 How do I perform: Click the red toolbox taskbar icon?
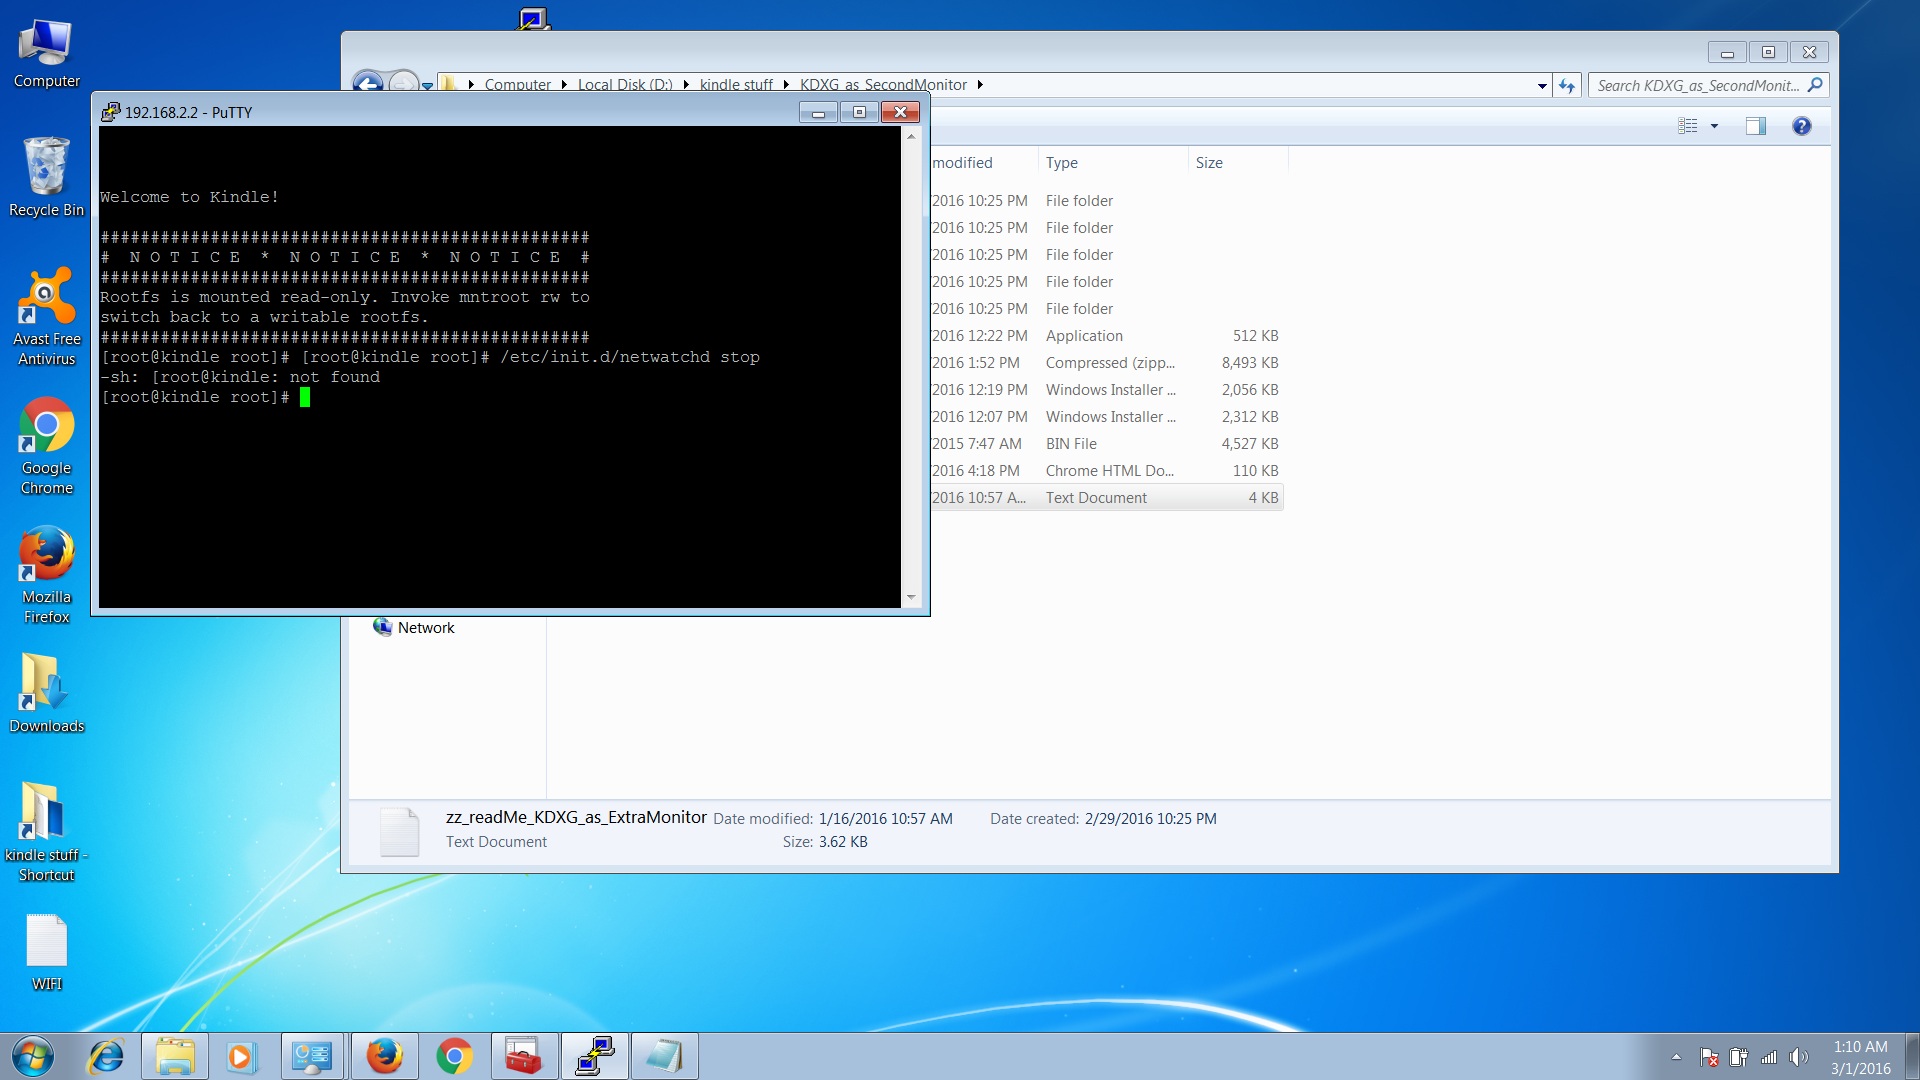[x=524, y=1056]
